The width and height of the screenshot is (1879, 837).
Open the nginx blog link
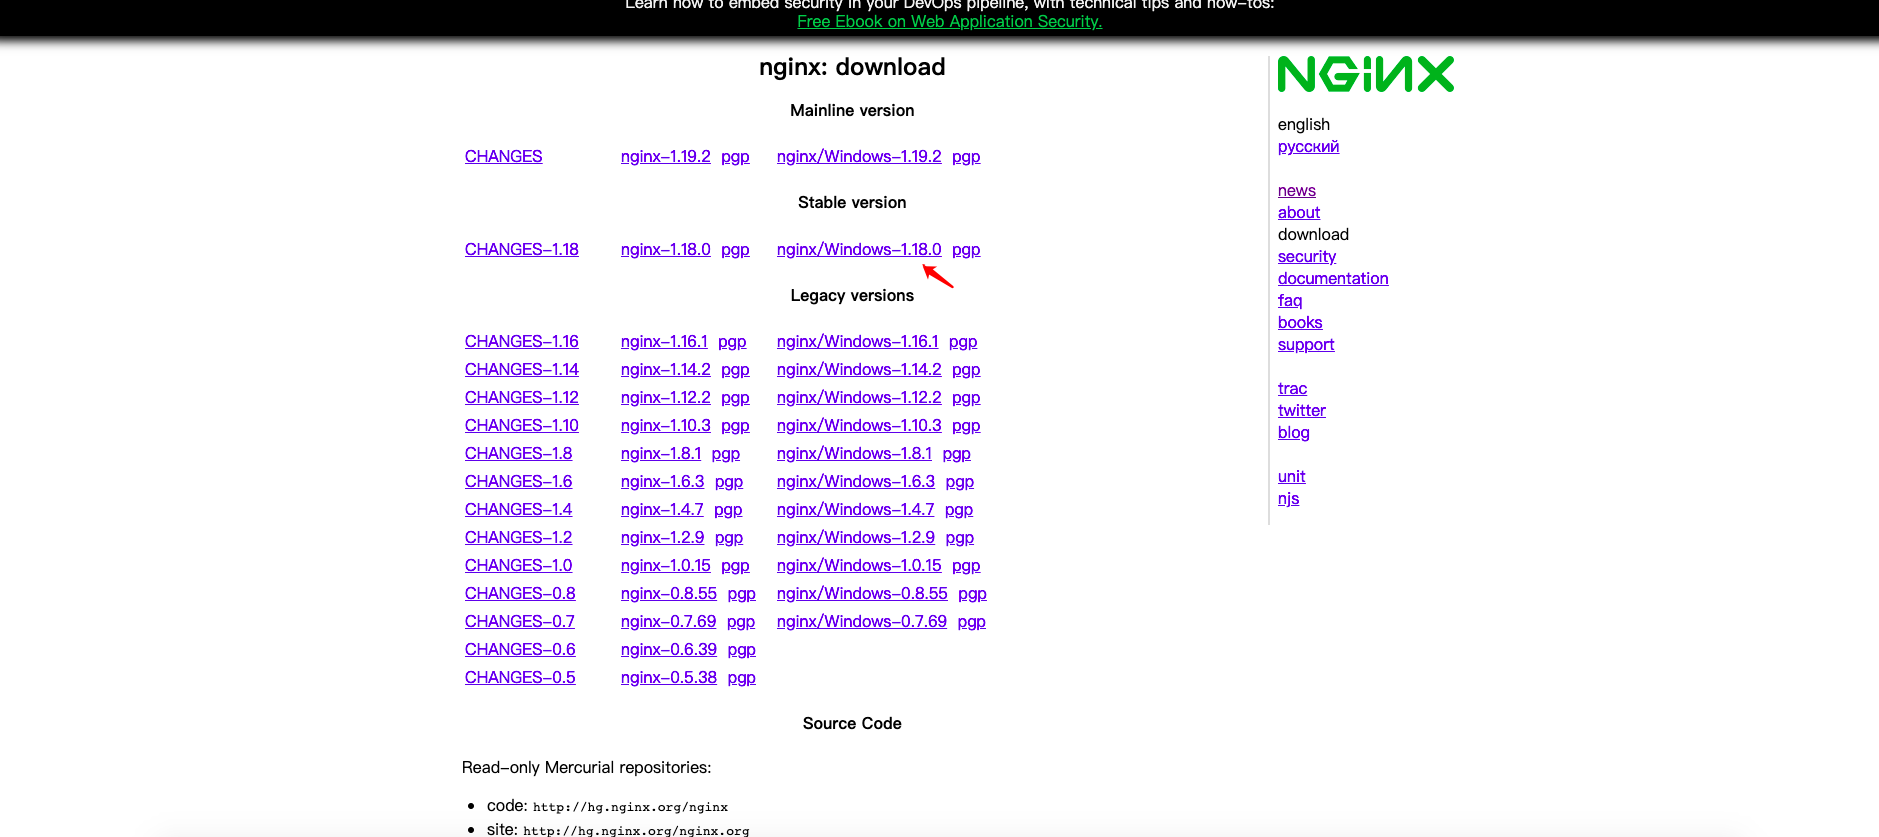tap(1294, 433)
